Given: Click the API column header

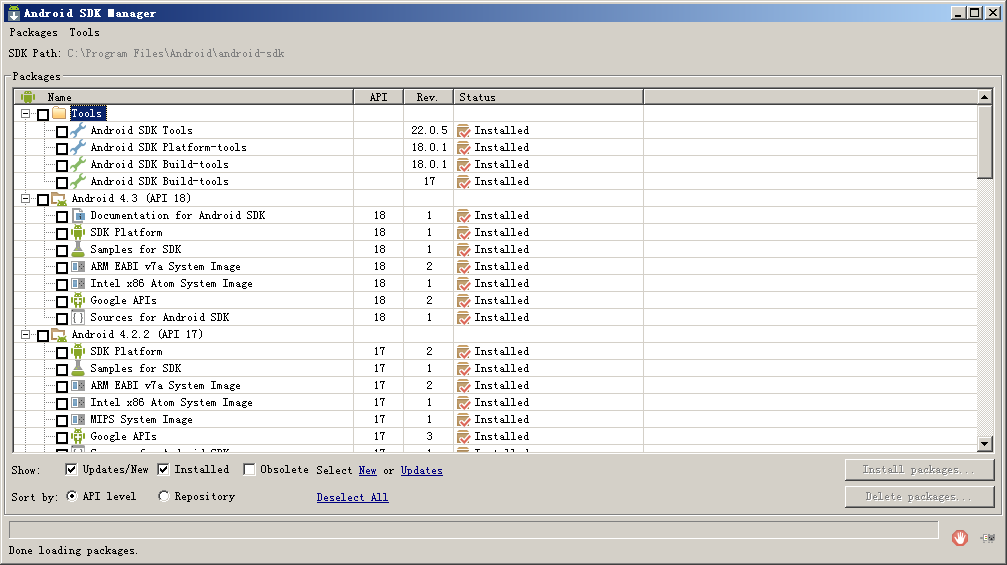Looking at the screenshot, I should coord(378,97).
